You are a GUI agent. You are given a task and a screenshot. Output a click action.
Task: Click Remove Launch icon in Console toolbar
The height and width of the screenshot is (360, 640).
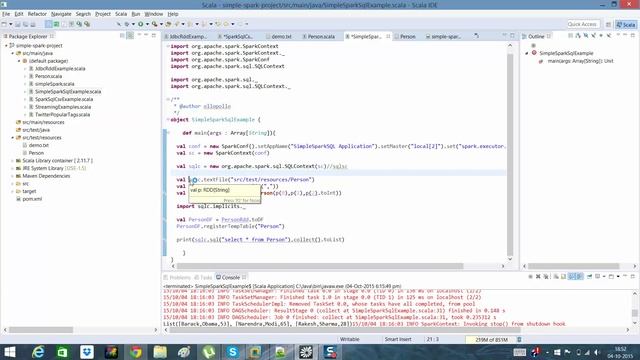coord(538,277)
